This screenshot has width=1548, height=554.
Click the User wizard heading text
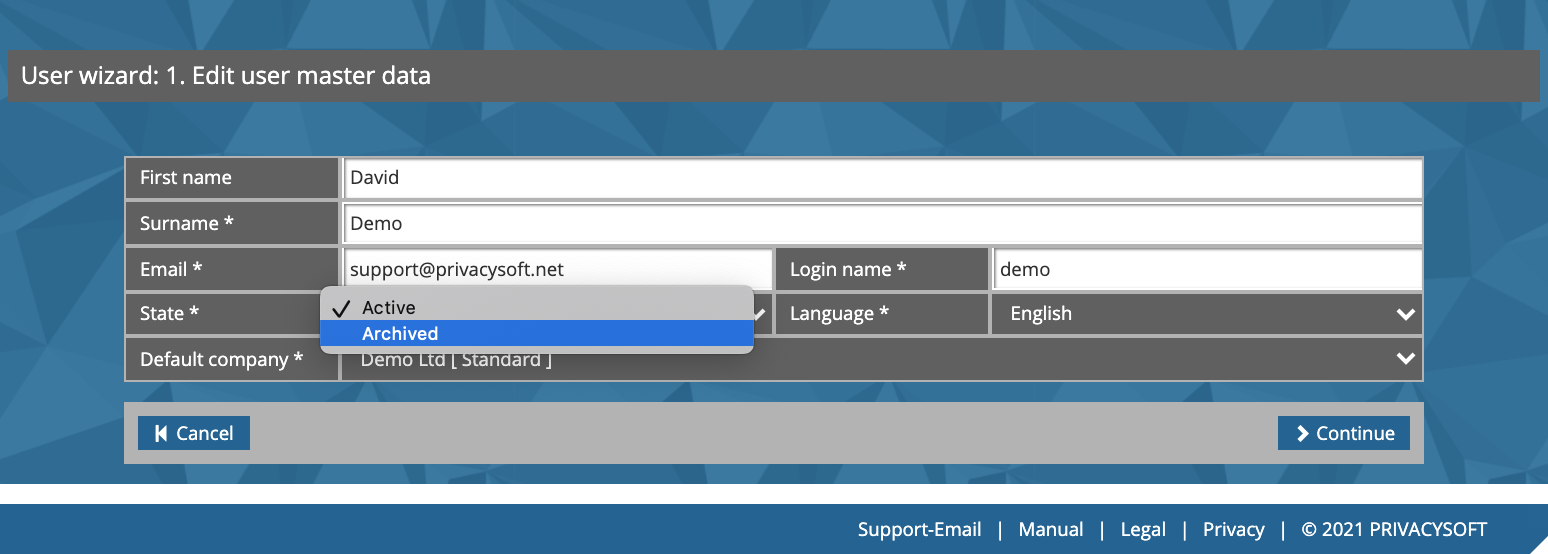(226, 75)
